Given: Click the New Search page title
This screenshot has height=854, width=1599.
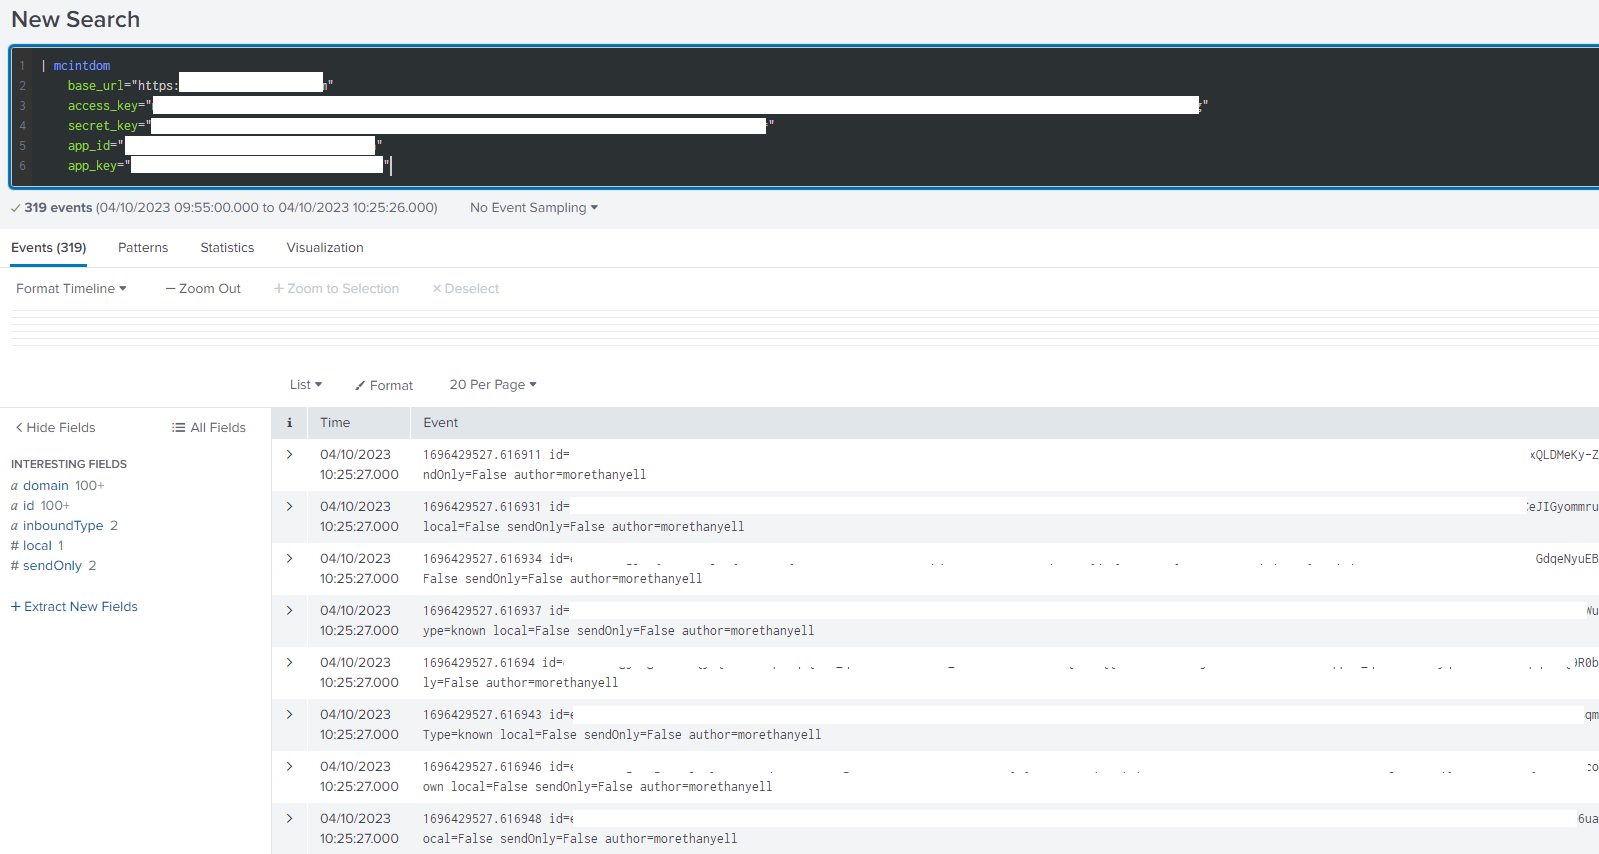Looking at the screenshot, I should point(76,19).
